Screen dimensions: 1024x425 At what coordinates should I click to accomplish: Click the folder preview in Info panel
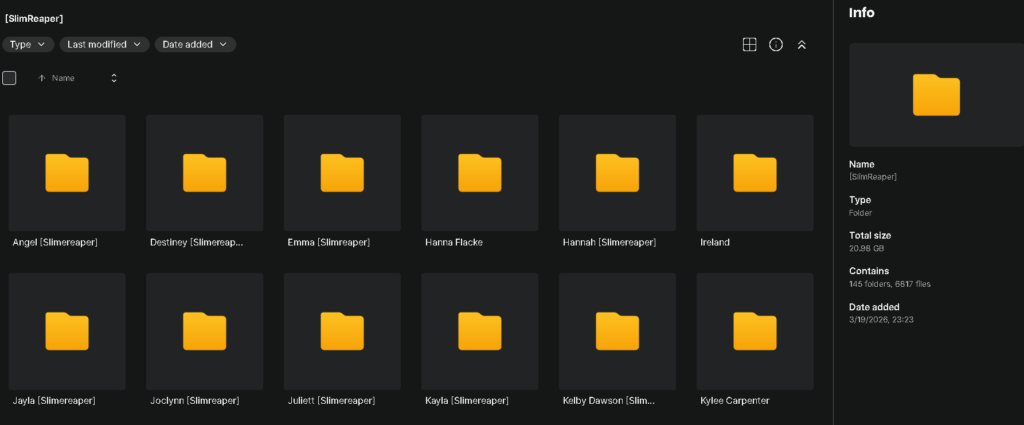point(936,95)
